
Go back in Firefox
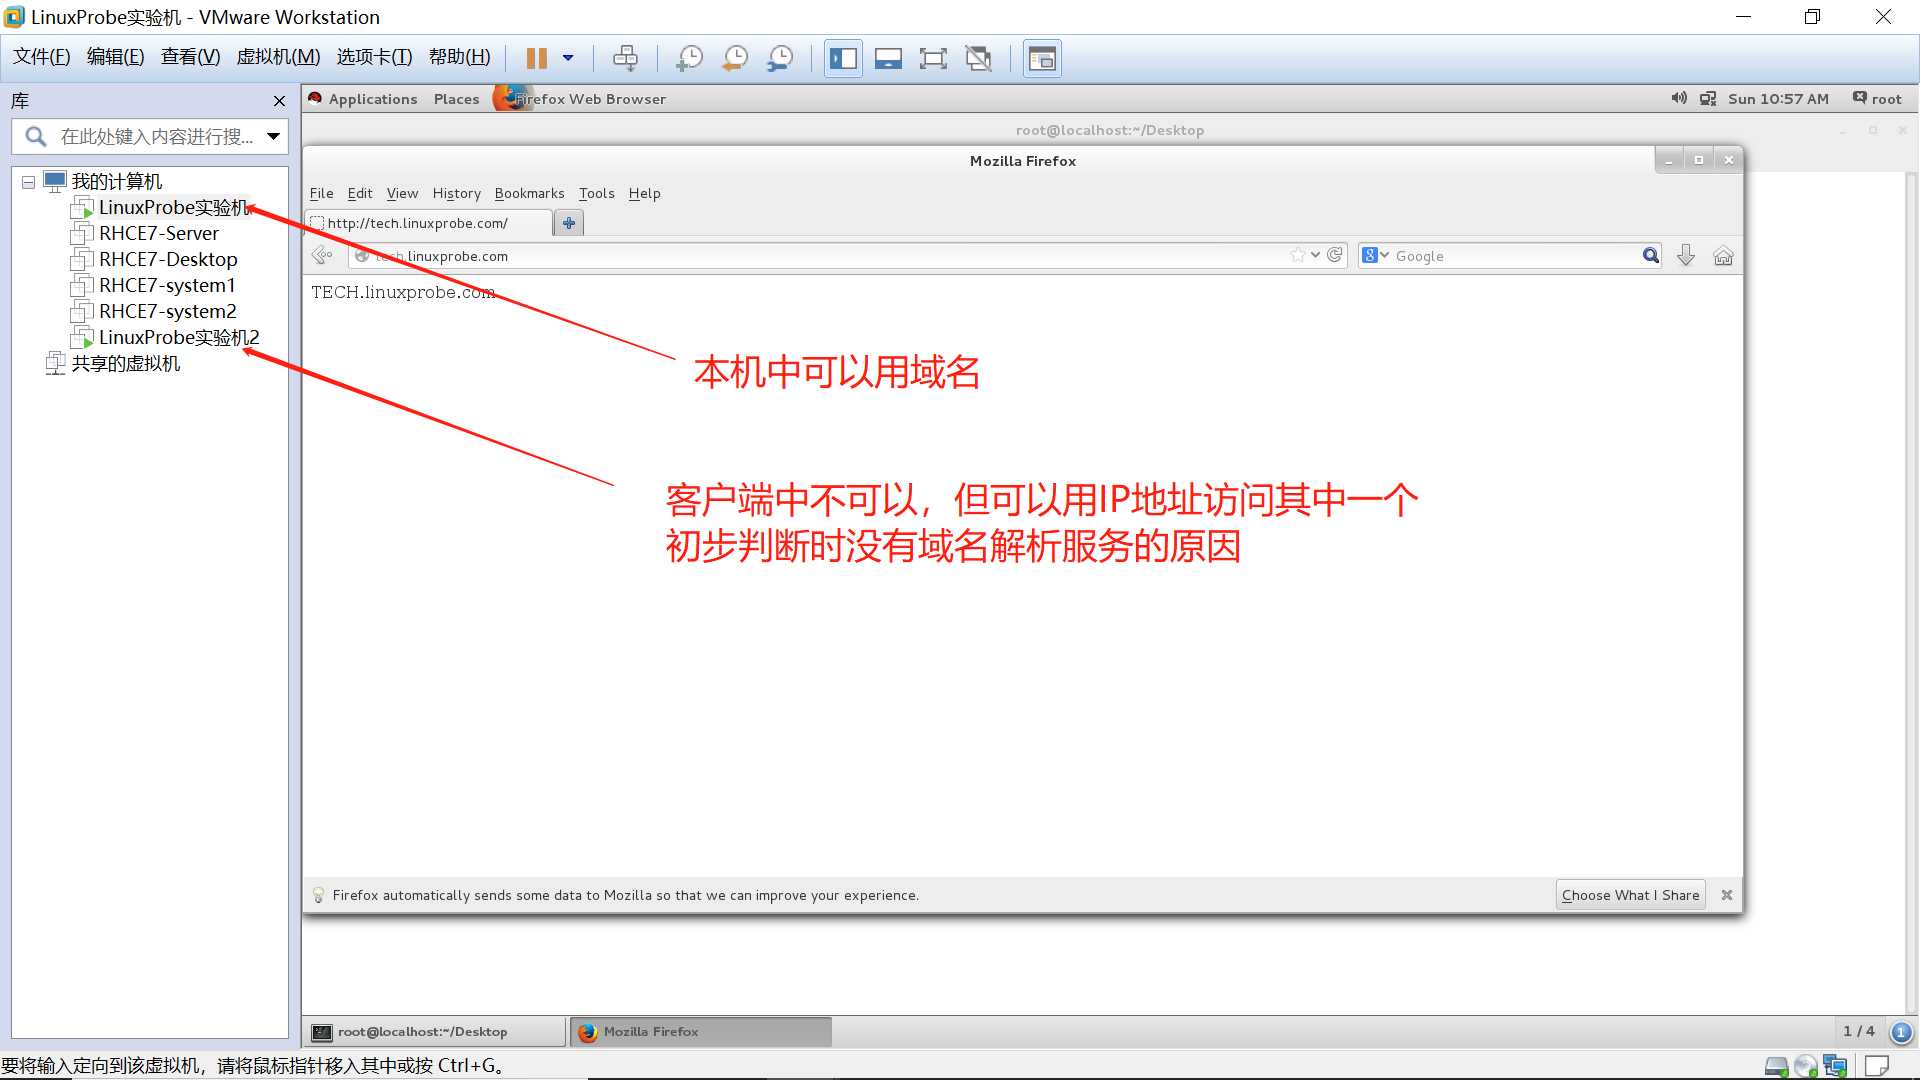click(322, 256)
